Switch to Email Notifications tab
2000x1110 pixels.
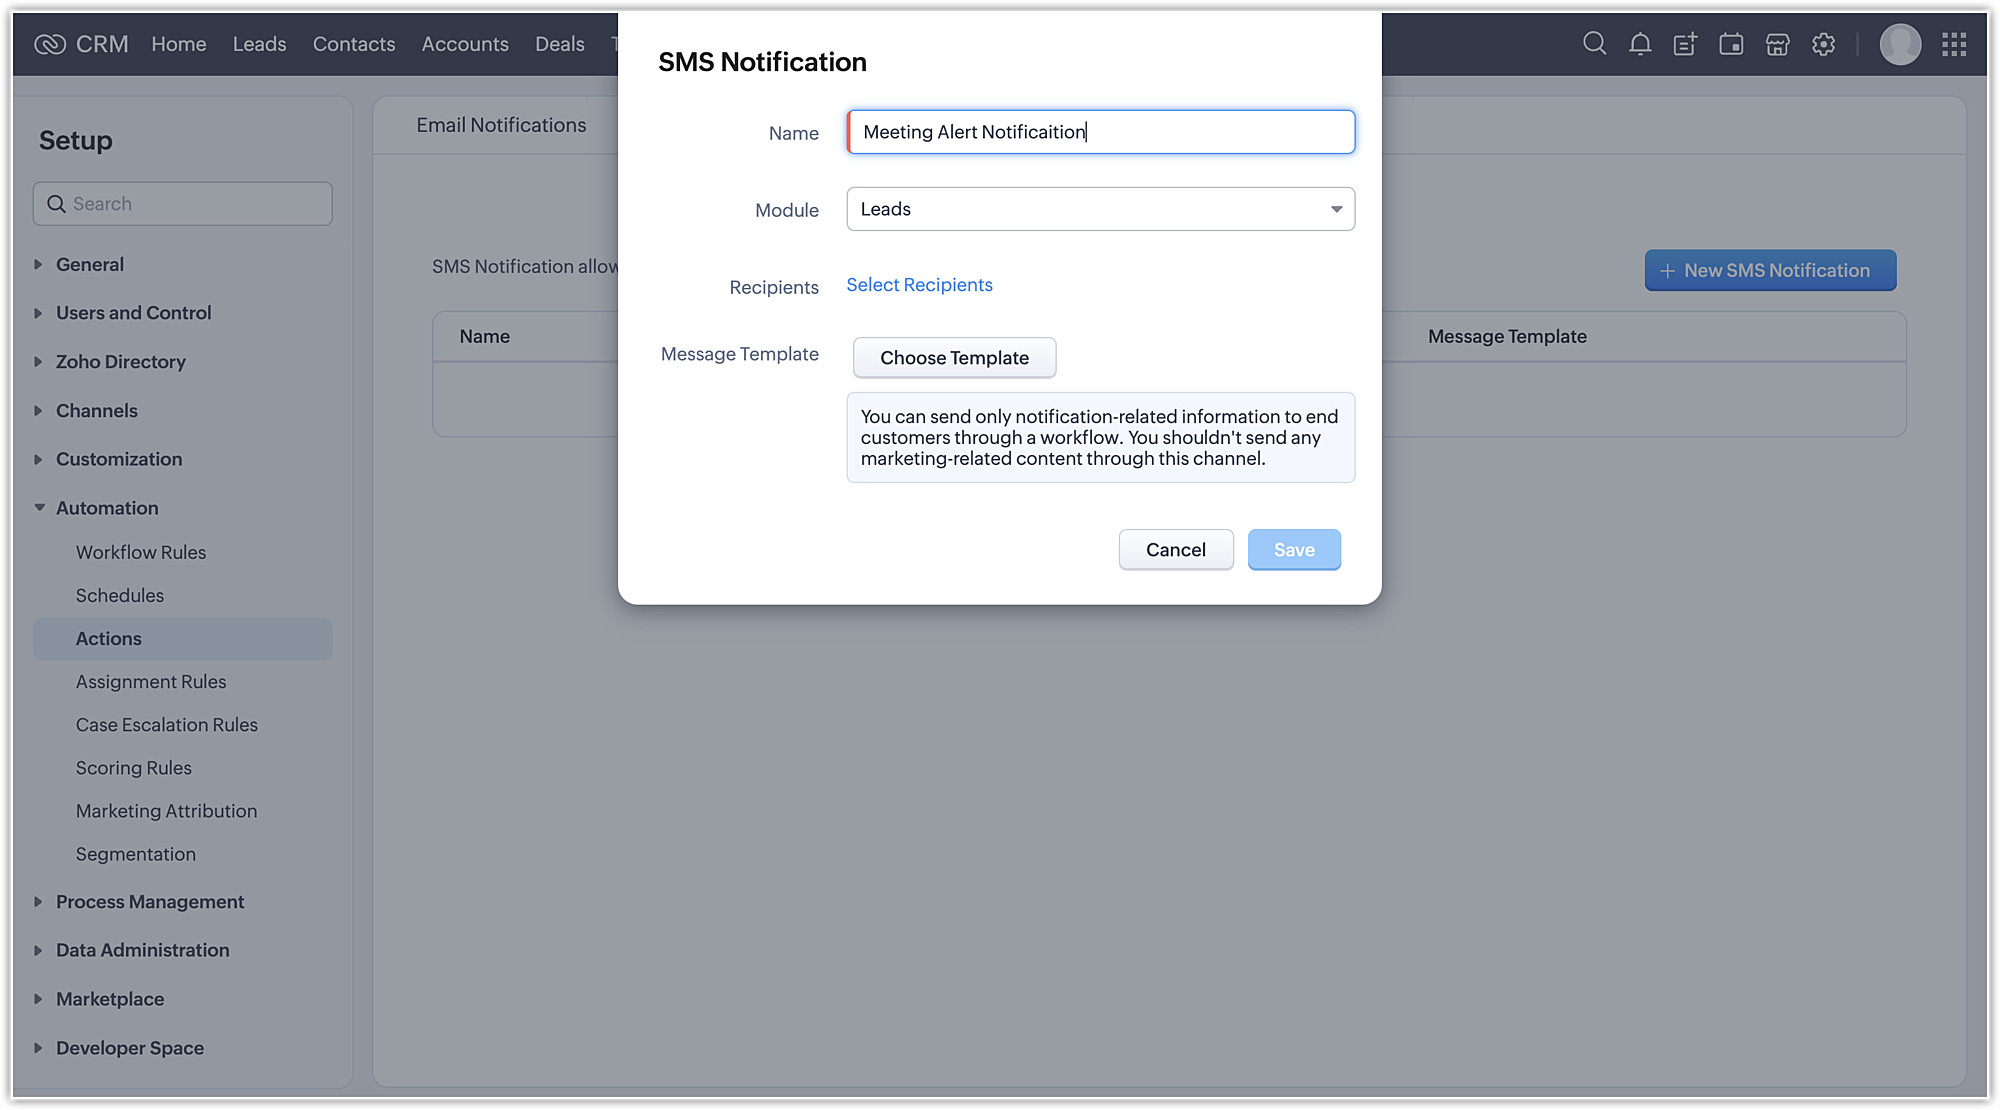tap(501, 125)
